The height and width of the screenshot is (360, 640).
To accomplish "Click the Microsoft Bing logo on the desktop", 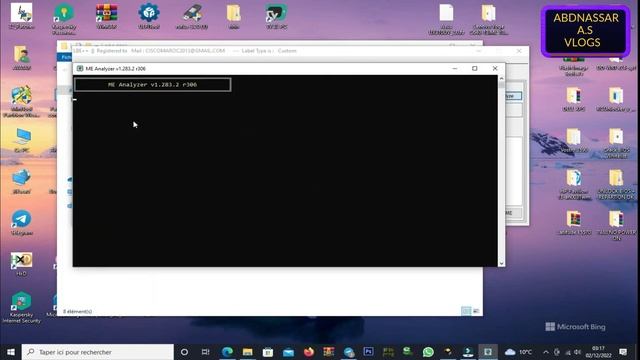I will point(575,327).
